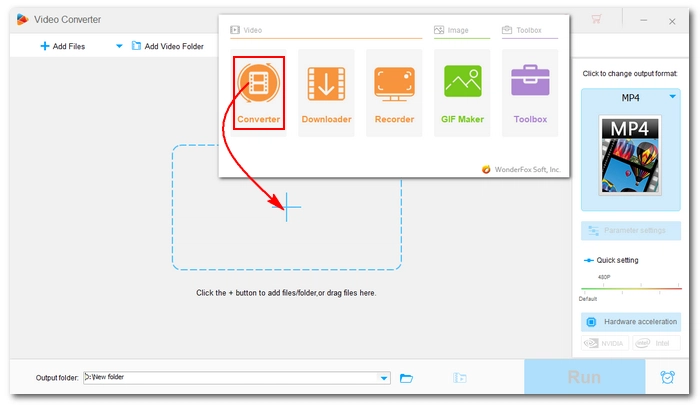Image resolution: width=700 pixels, height=405 pixels.
Task: Toggle Hardware acceleration
Action: coord(631,321)
